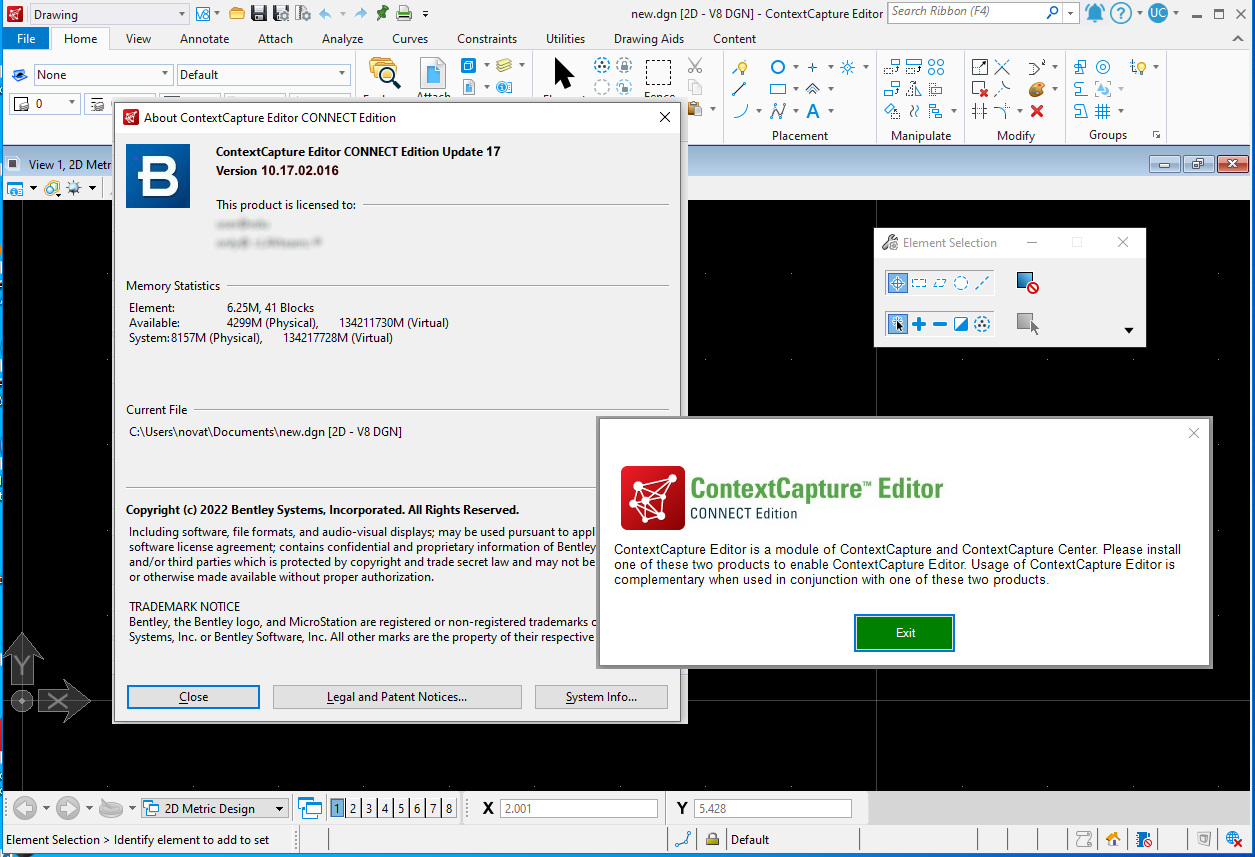Click the green Exit button
Screen dimensions: 1255x857
(905, 633)
